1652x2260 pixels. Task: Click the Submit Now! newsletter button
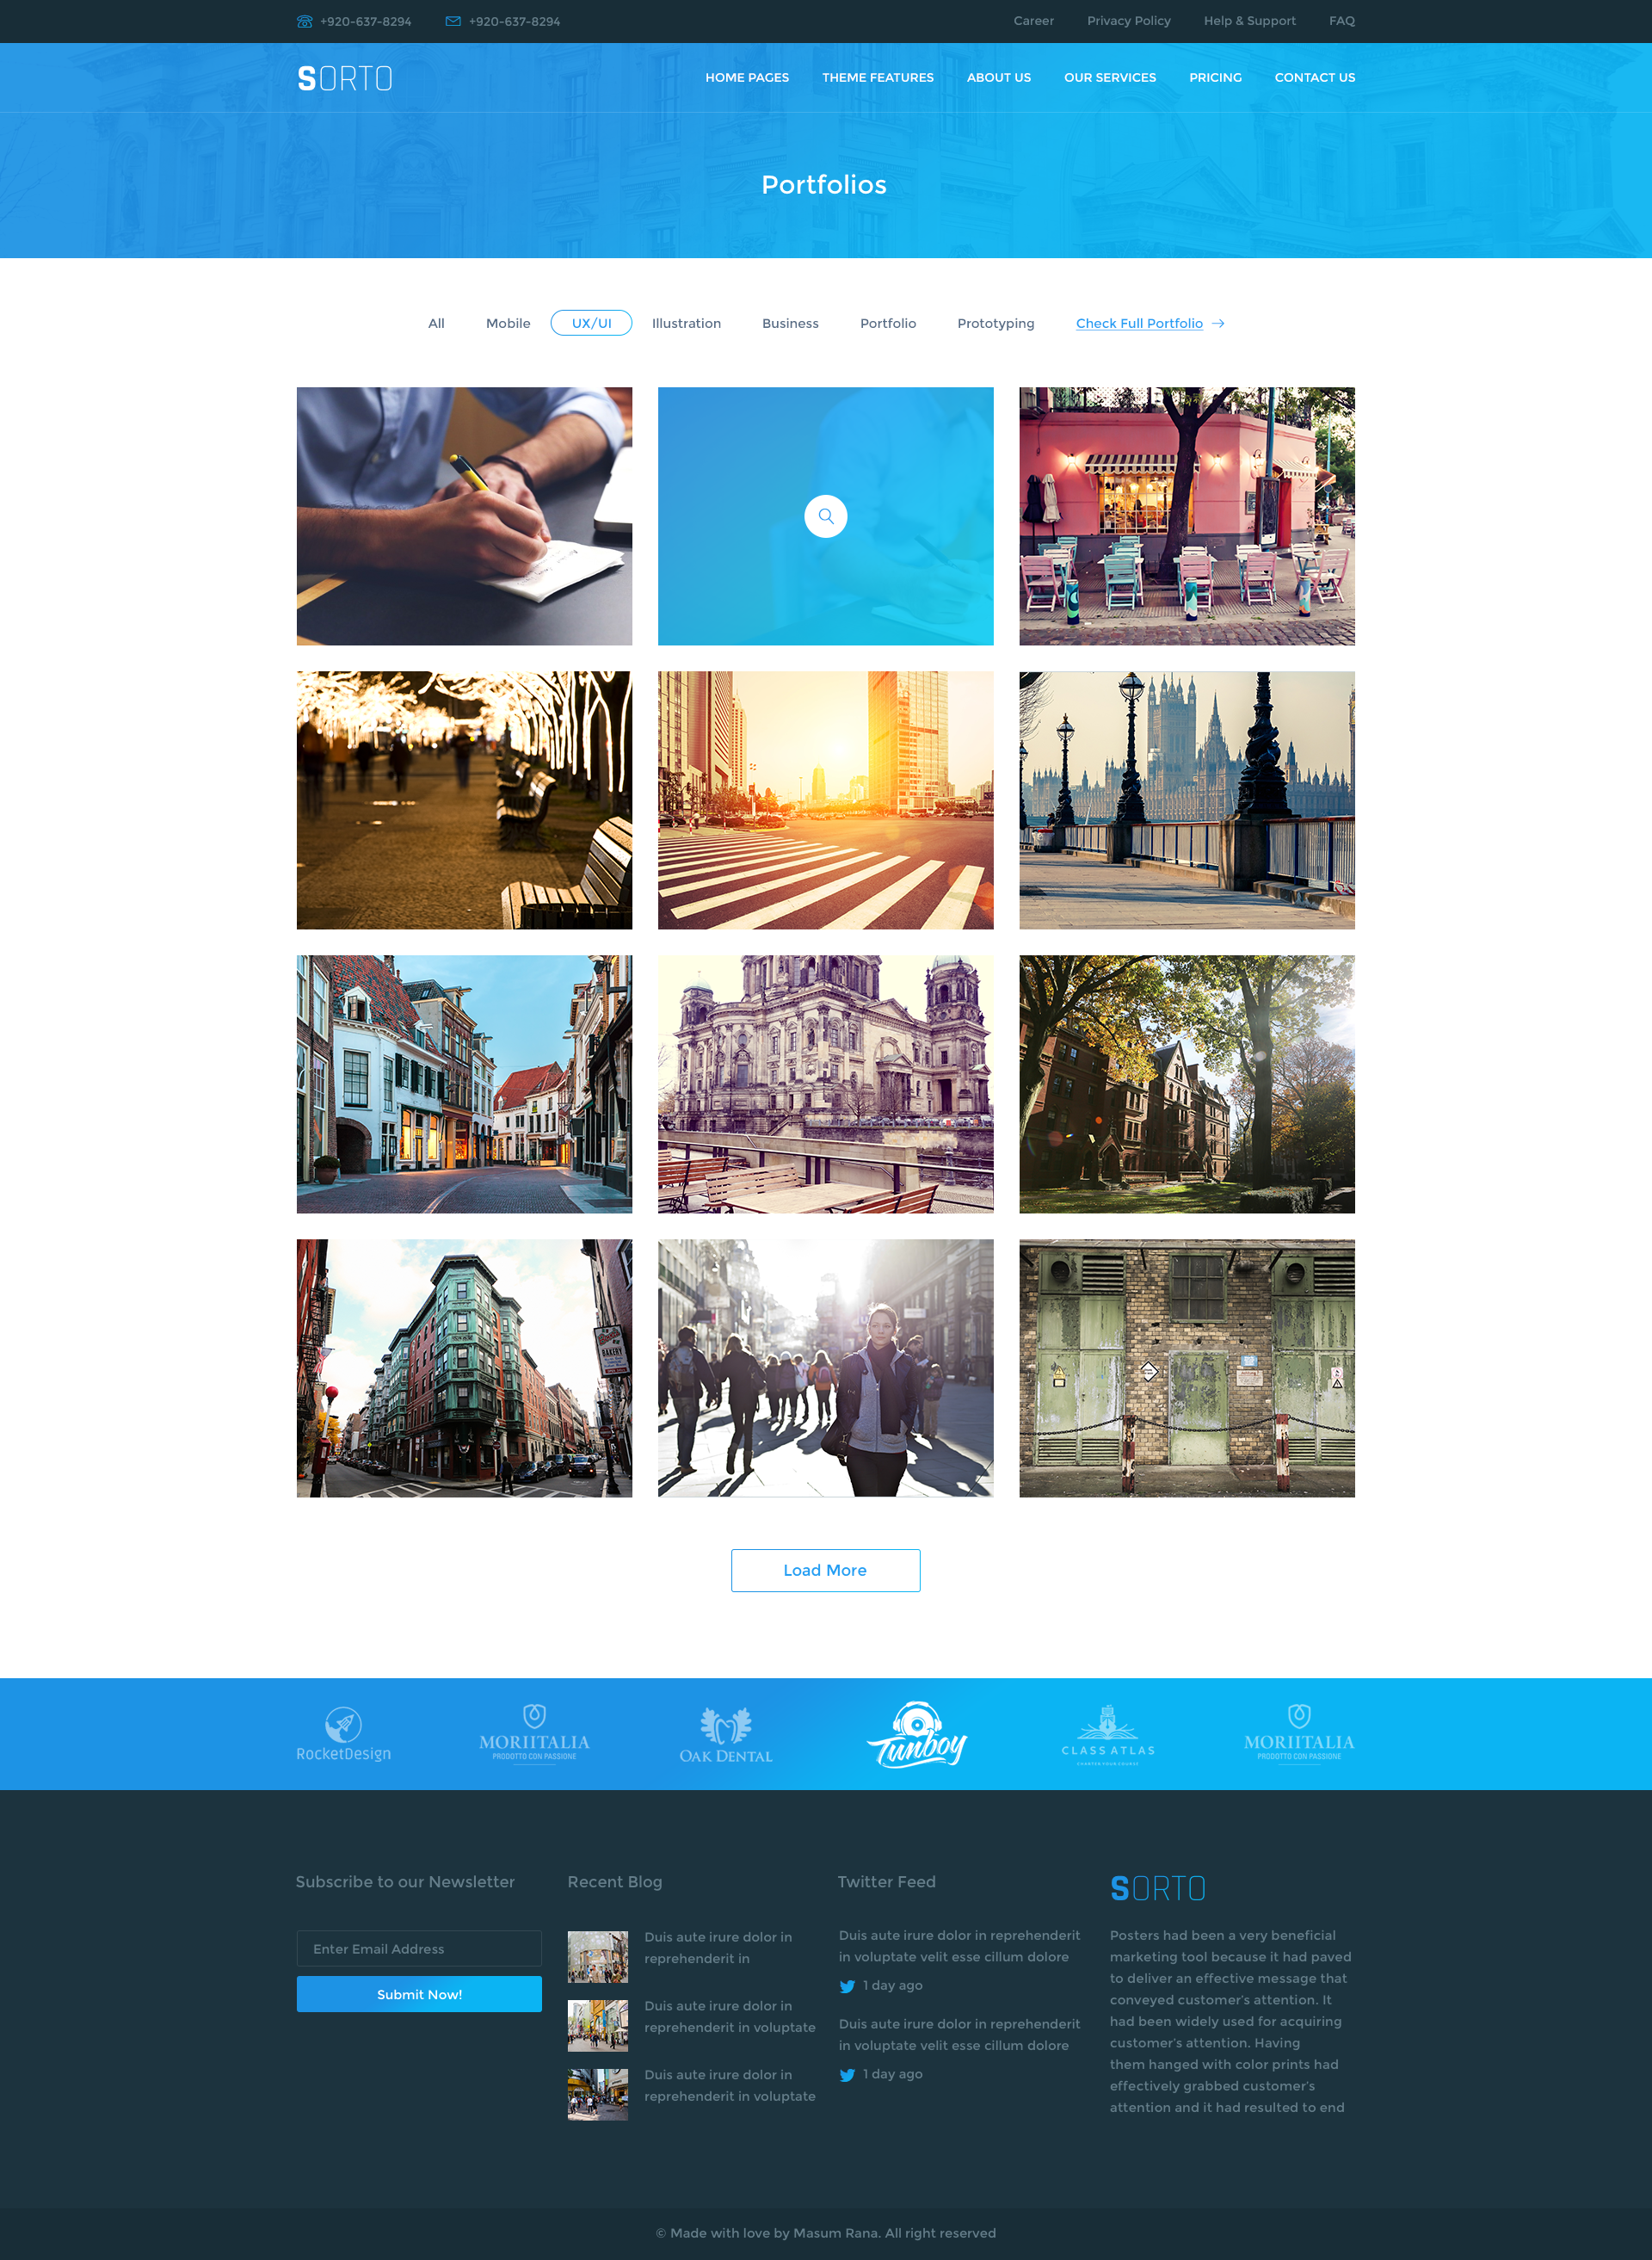point(419,1994)
